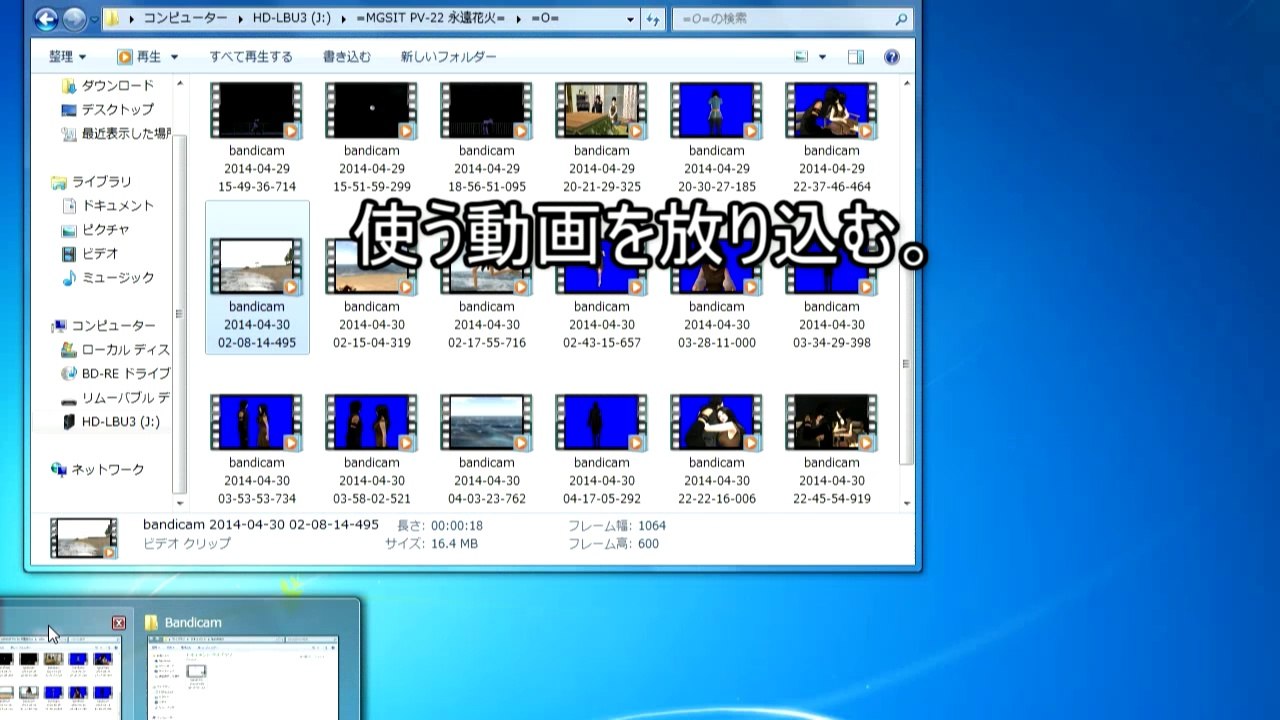
Task: Click HD-LBU3 (J:) in the address breadcrumb
Action: (x=290, y=19)
